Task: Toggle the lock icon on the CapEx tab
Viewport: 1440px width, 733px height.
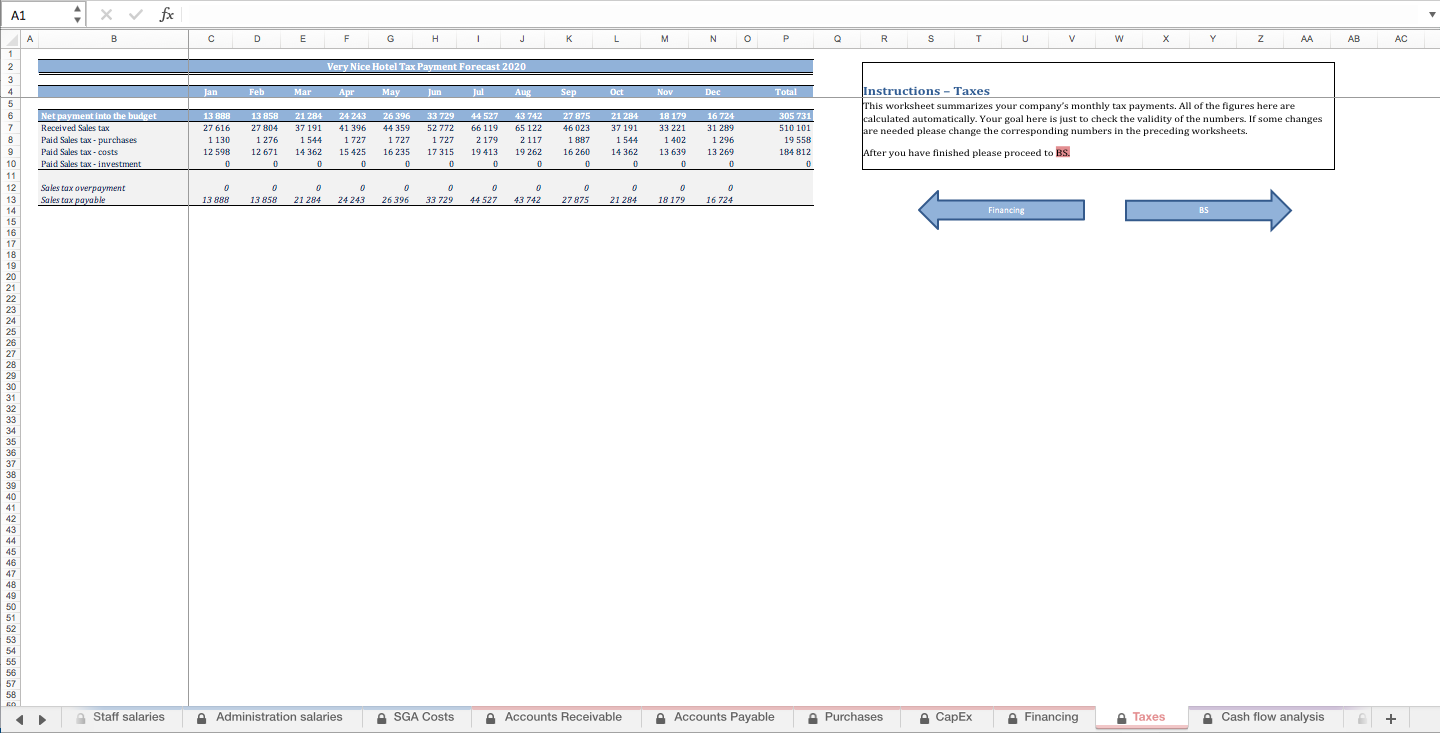Action: coord(923,718)
